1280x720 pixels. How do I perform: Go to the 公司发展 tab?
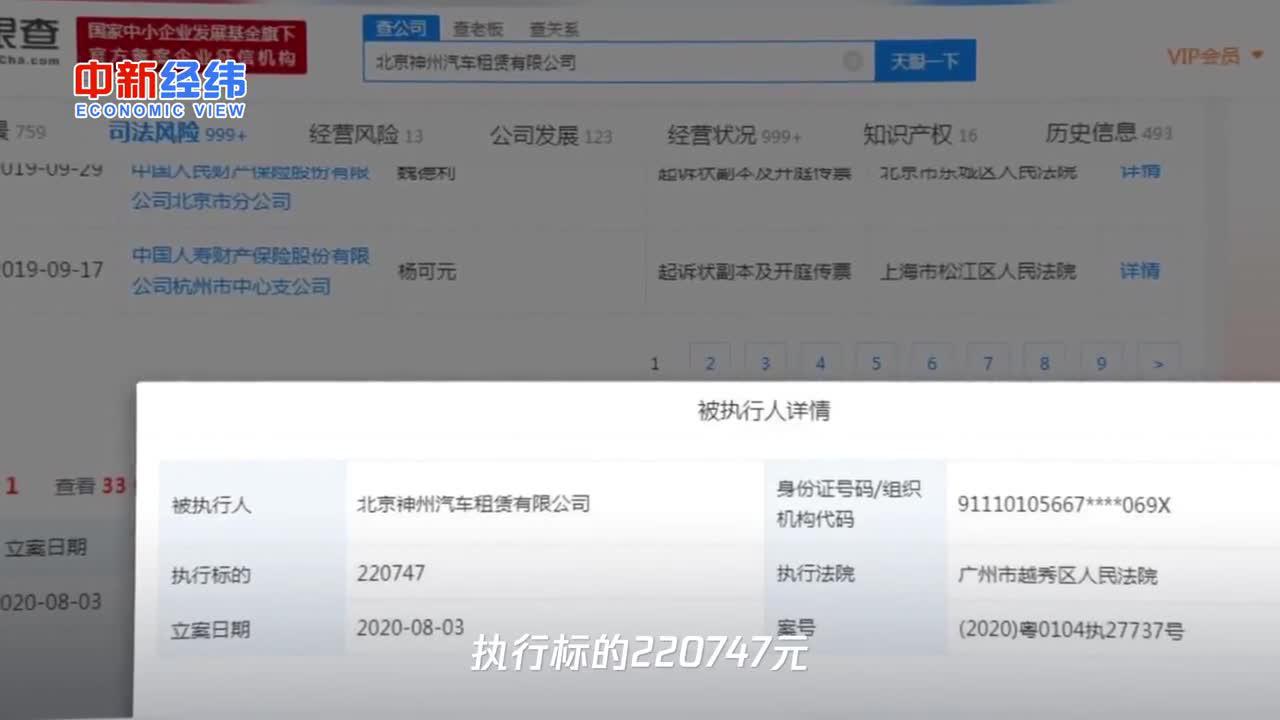551,135
